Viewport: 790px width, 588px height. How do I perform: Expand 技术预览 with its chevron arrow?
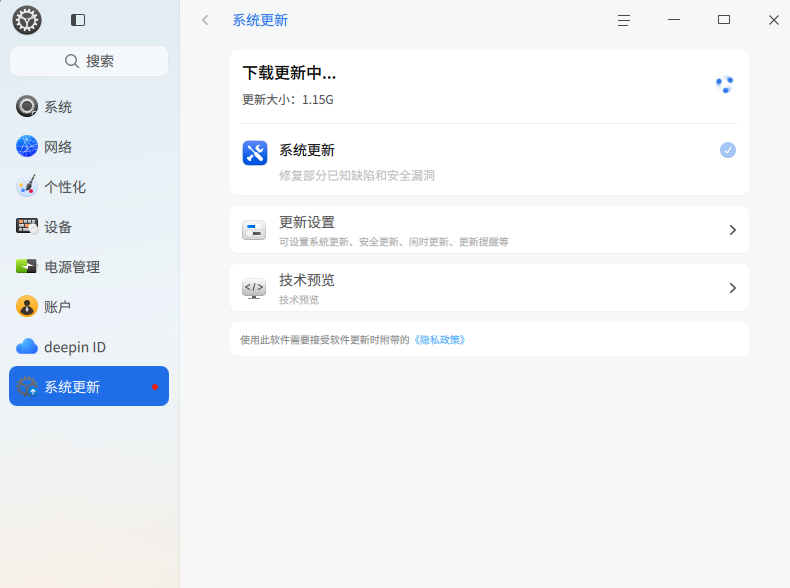pos(733,288)
